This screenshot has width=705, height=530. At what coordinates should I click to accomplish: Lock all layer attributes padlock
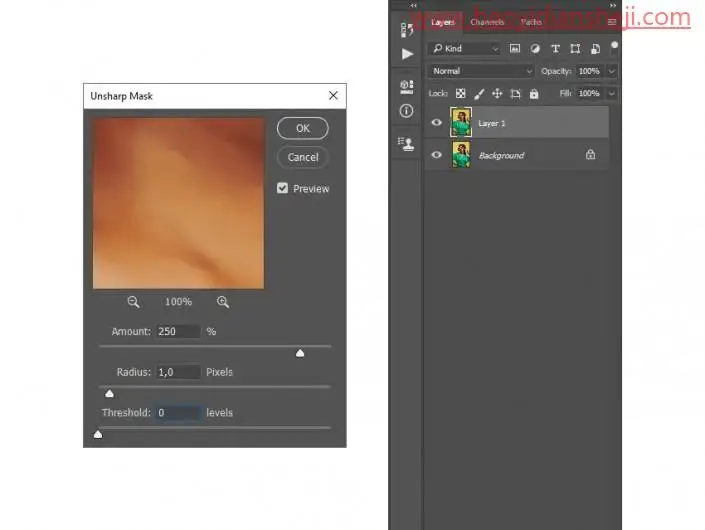coord(534,94)
